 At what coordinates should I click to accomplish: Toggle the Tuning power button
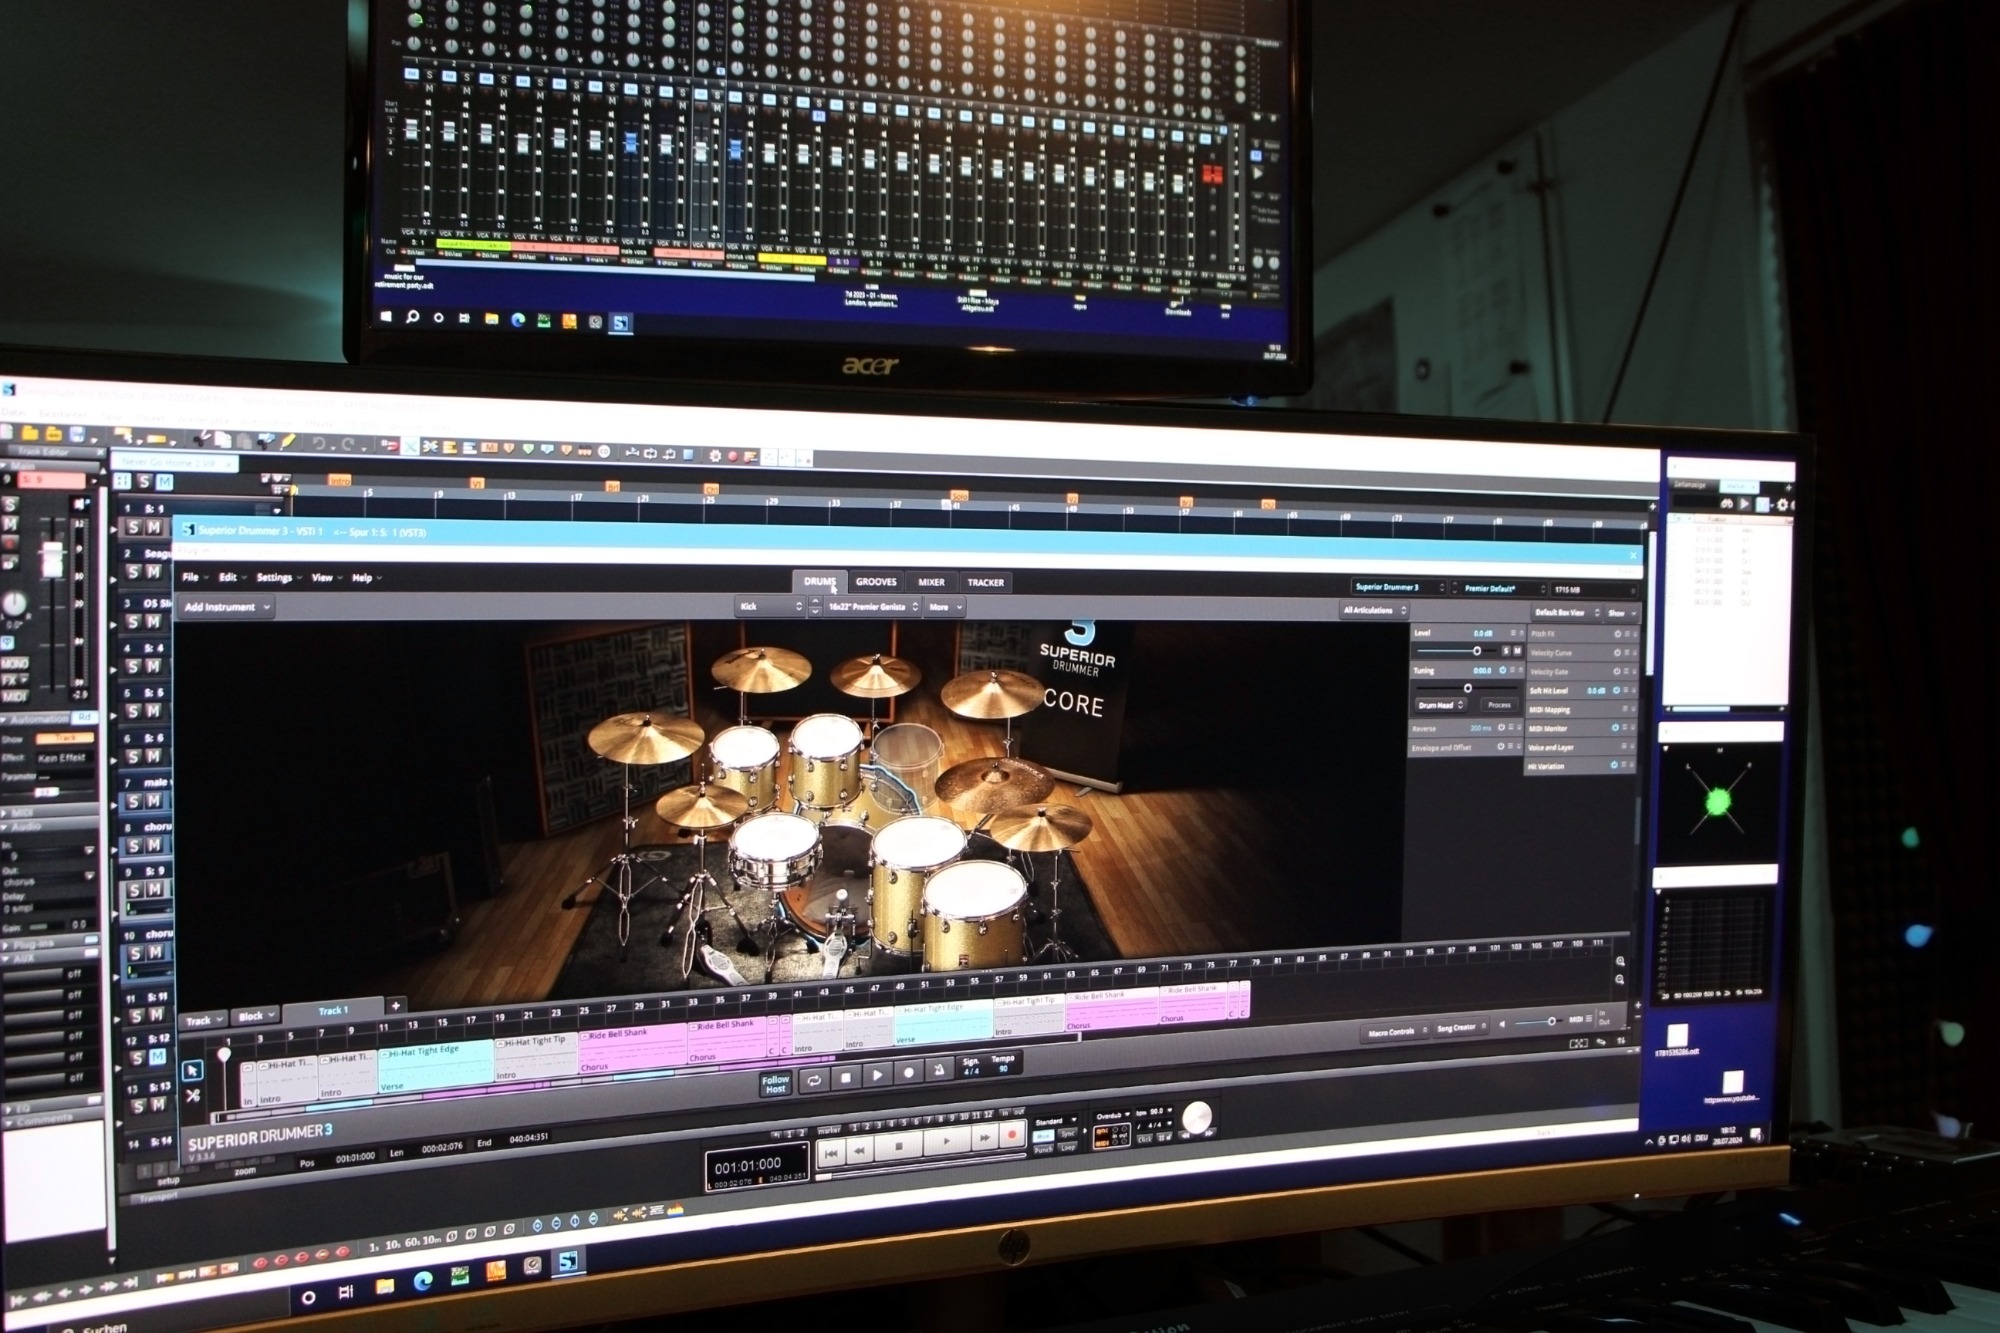(x=1502, y=670)
